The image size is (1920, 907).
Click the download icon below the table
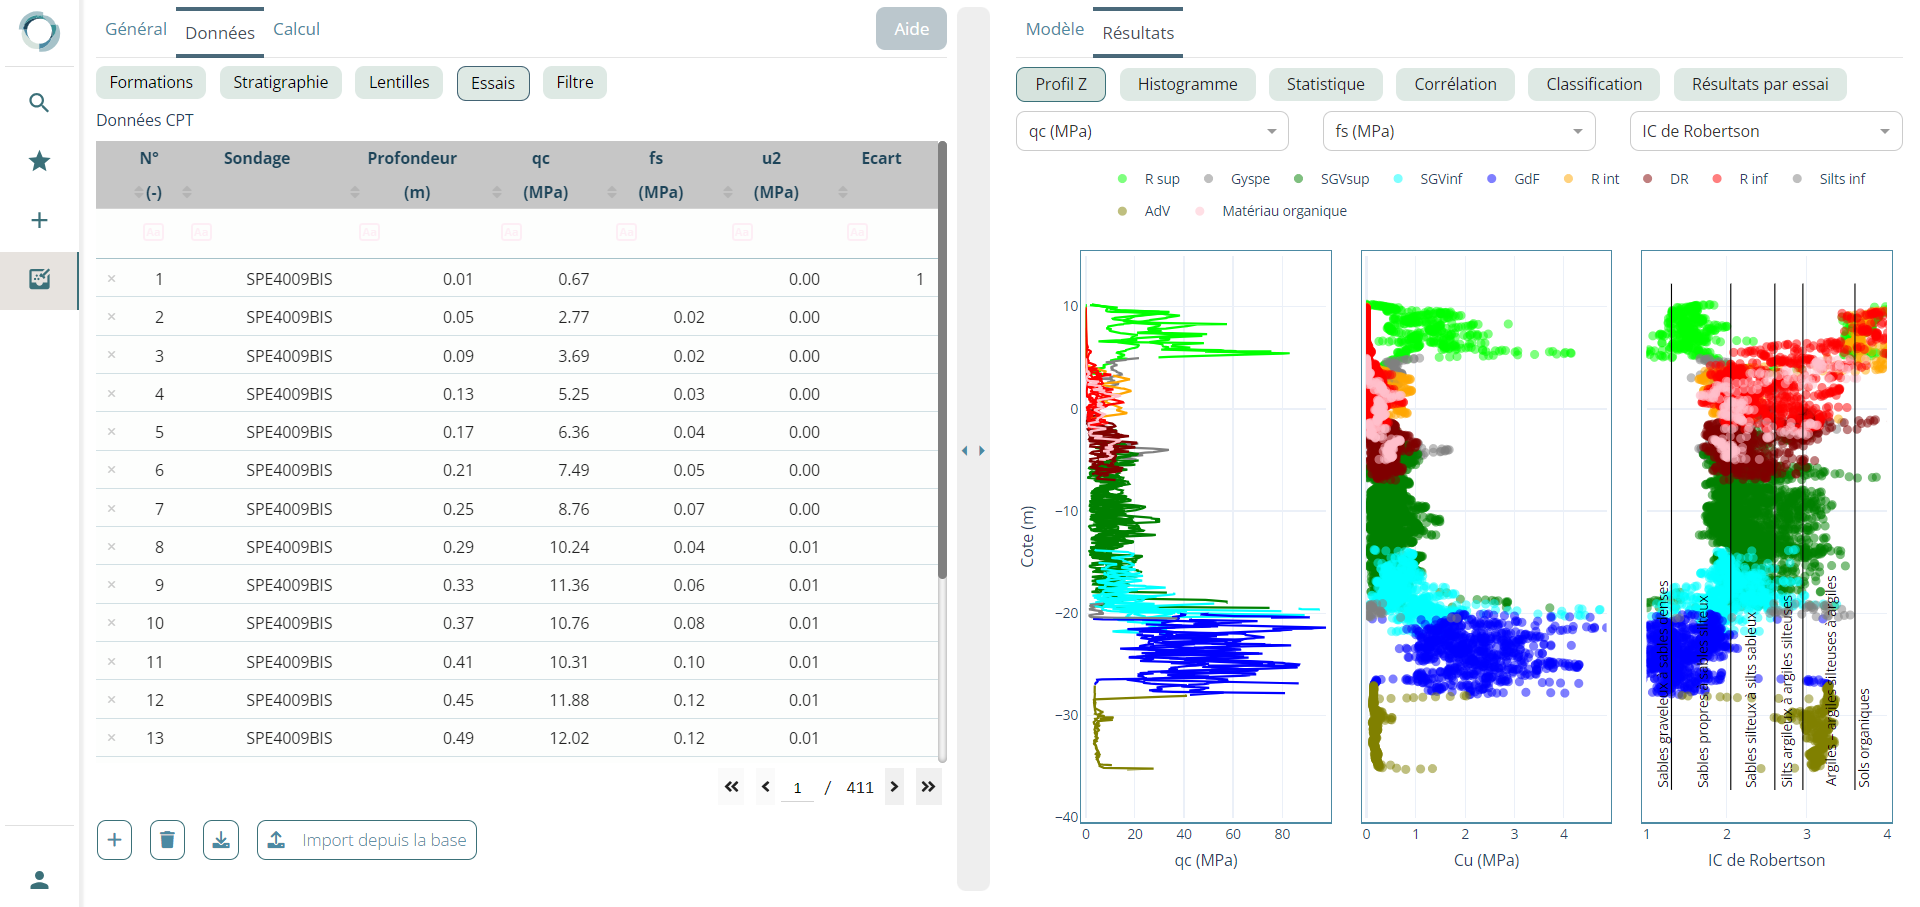point(221,840)
